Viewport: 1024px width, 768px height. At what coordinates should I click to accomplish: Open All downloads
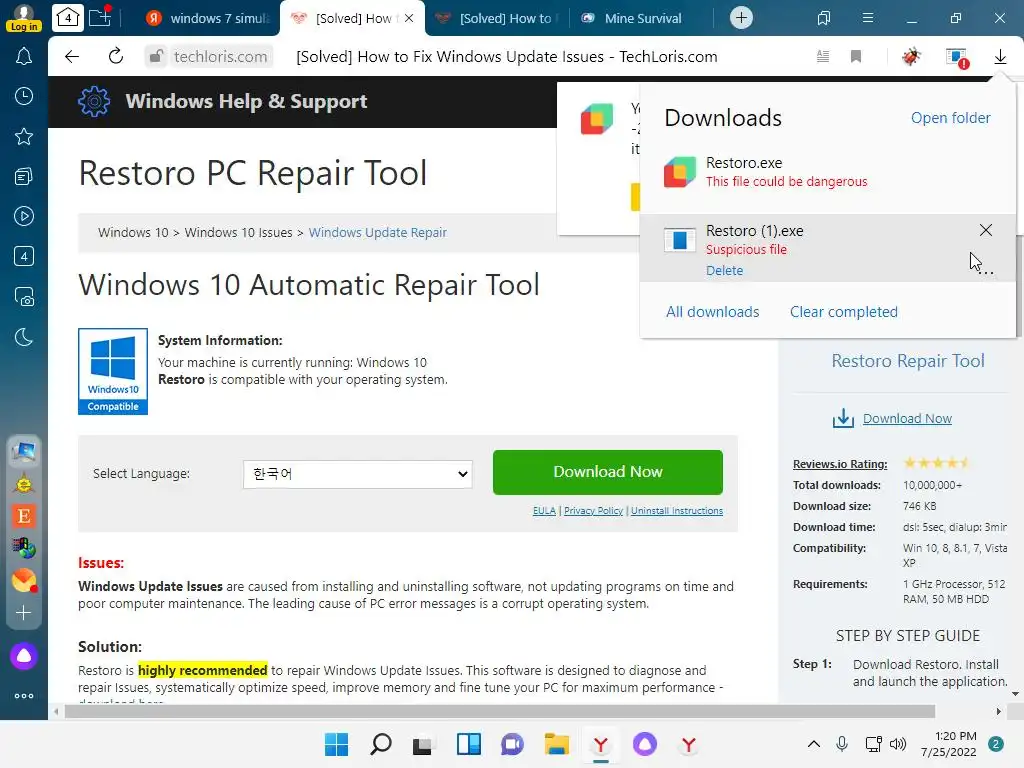(712, 312)
